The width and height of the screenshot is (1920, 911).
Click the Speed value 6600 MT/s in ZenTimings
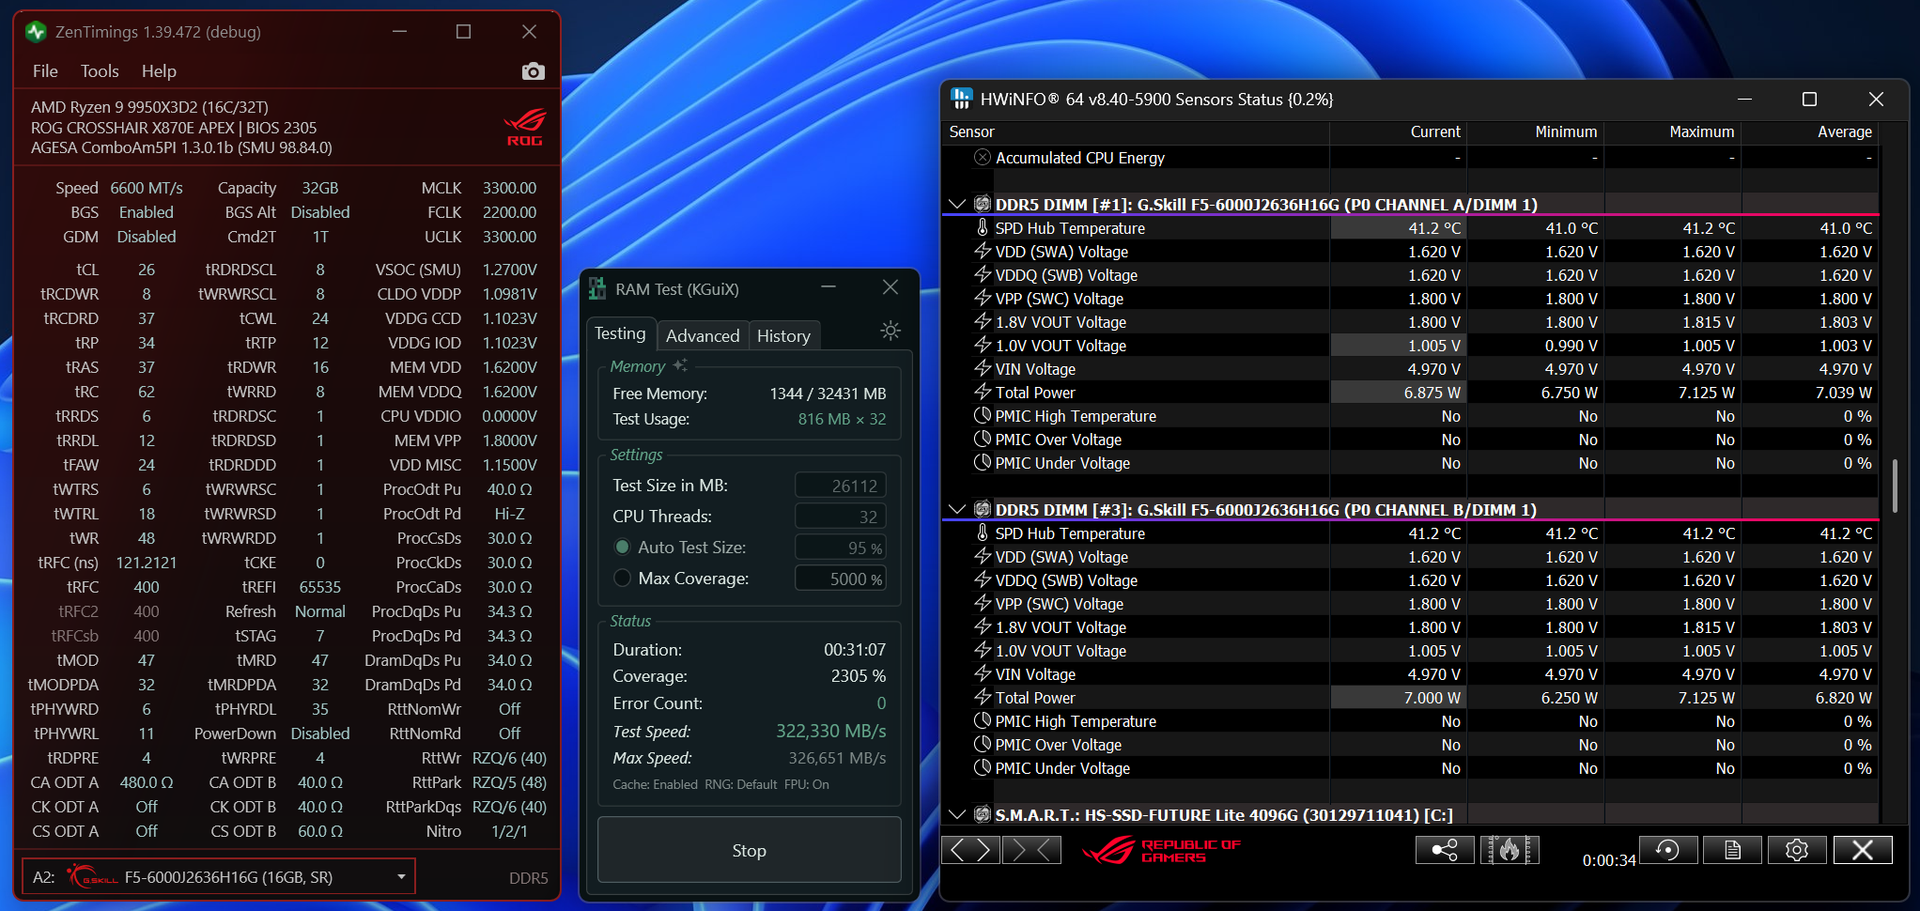(x=146, y=188)
